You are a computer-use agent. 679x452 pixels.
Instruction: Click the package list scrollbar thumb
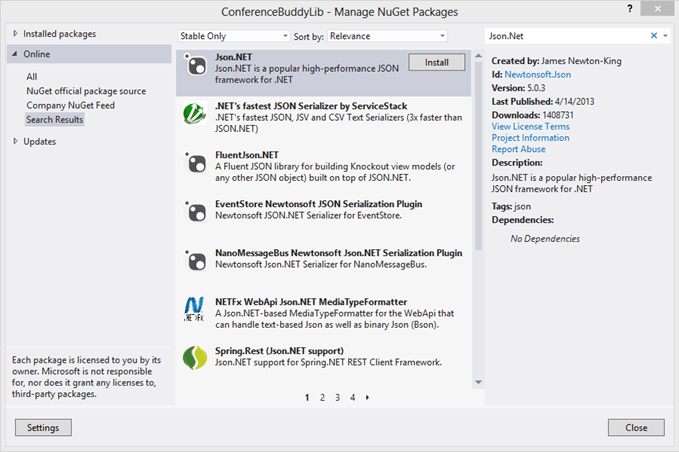pos(478,155)
